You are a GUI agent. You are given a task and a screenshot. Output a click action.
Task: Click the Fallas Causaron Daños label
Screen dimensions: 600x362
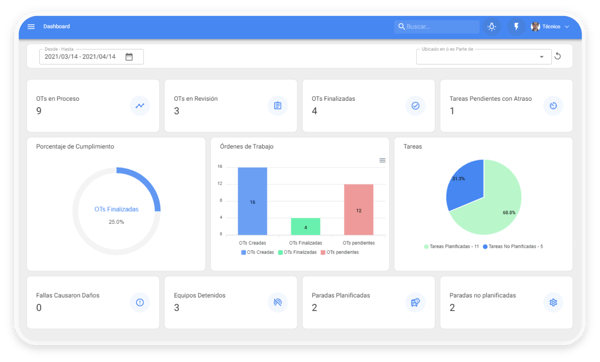(68, 295)
